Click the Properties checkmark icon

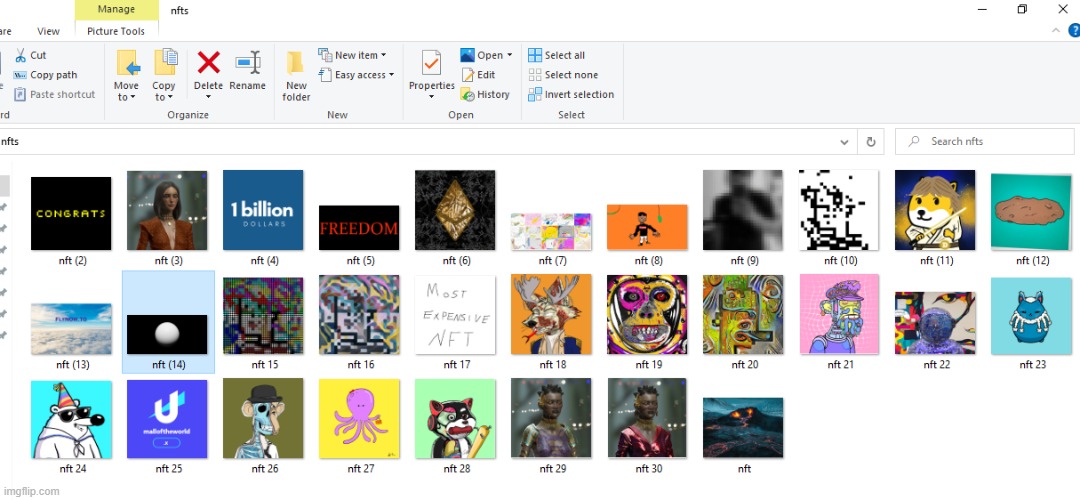(431, 63)
